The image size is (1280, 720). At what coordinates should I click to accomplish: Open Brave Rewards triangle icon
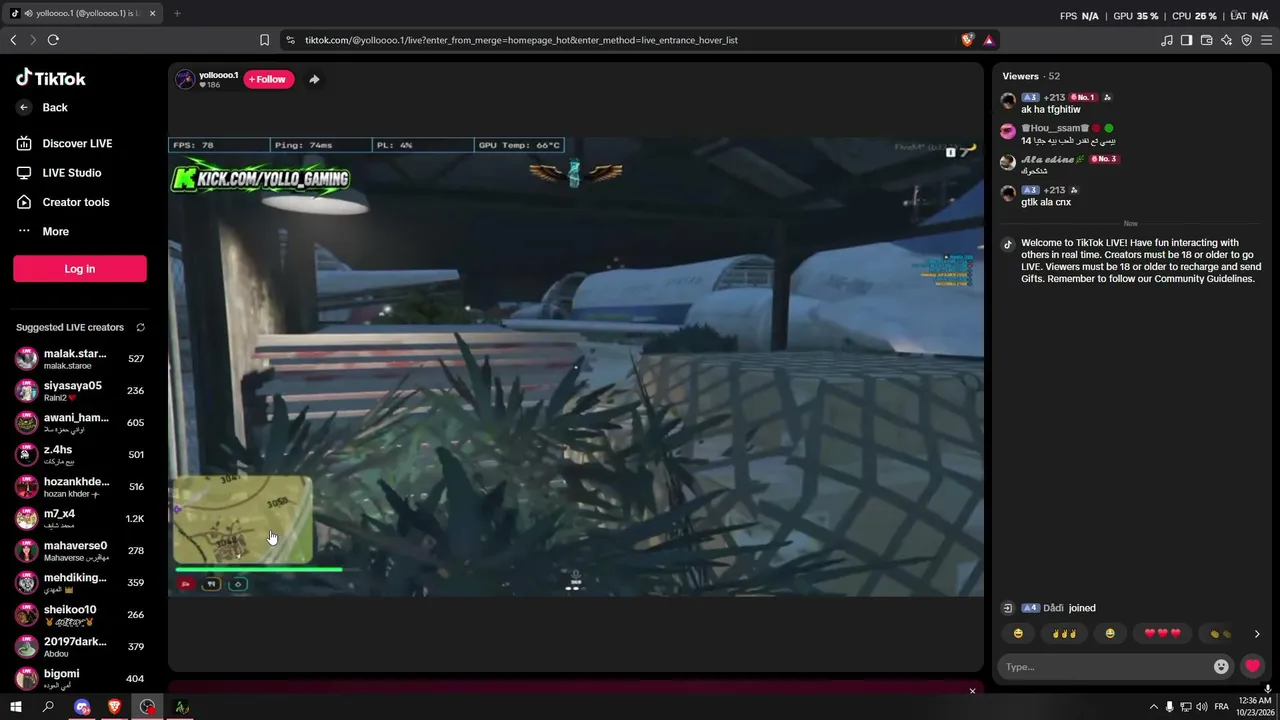click(988, 40)
